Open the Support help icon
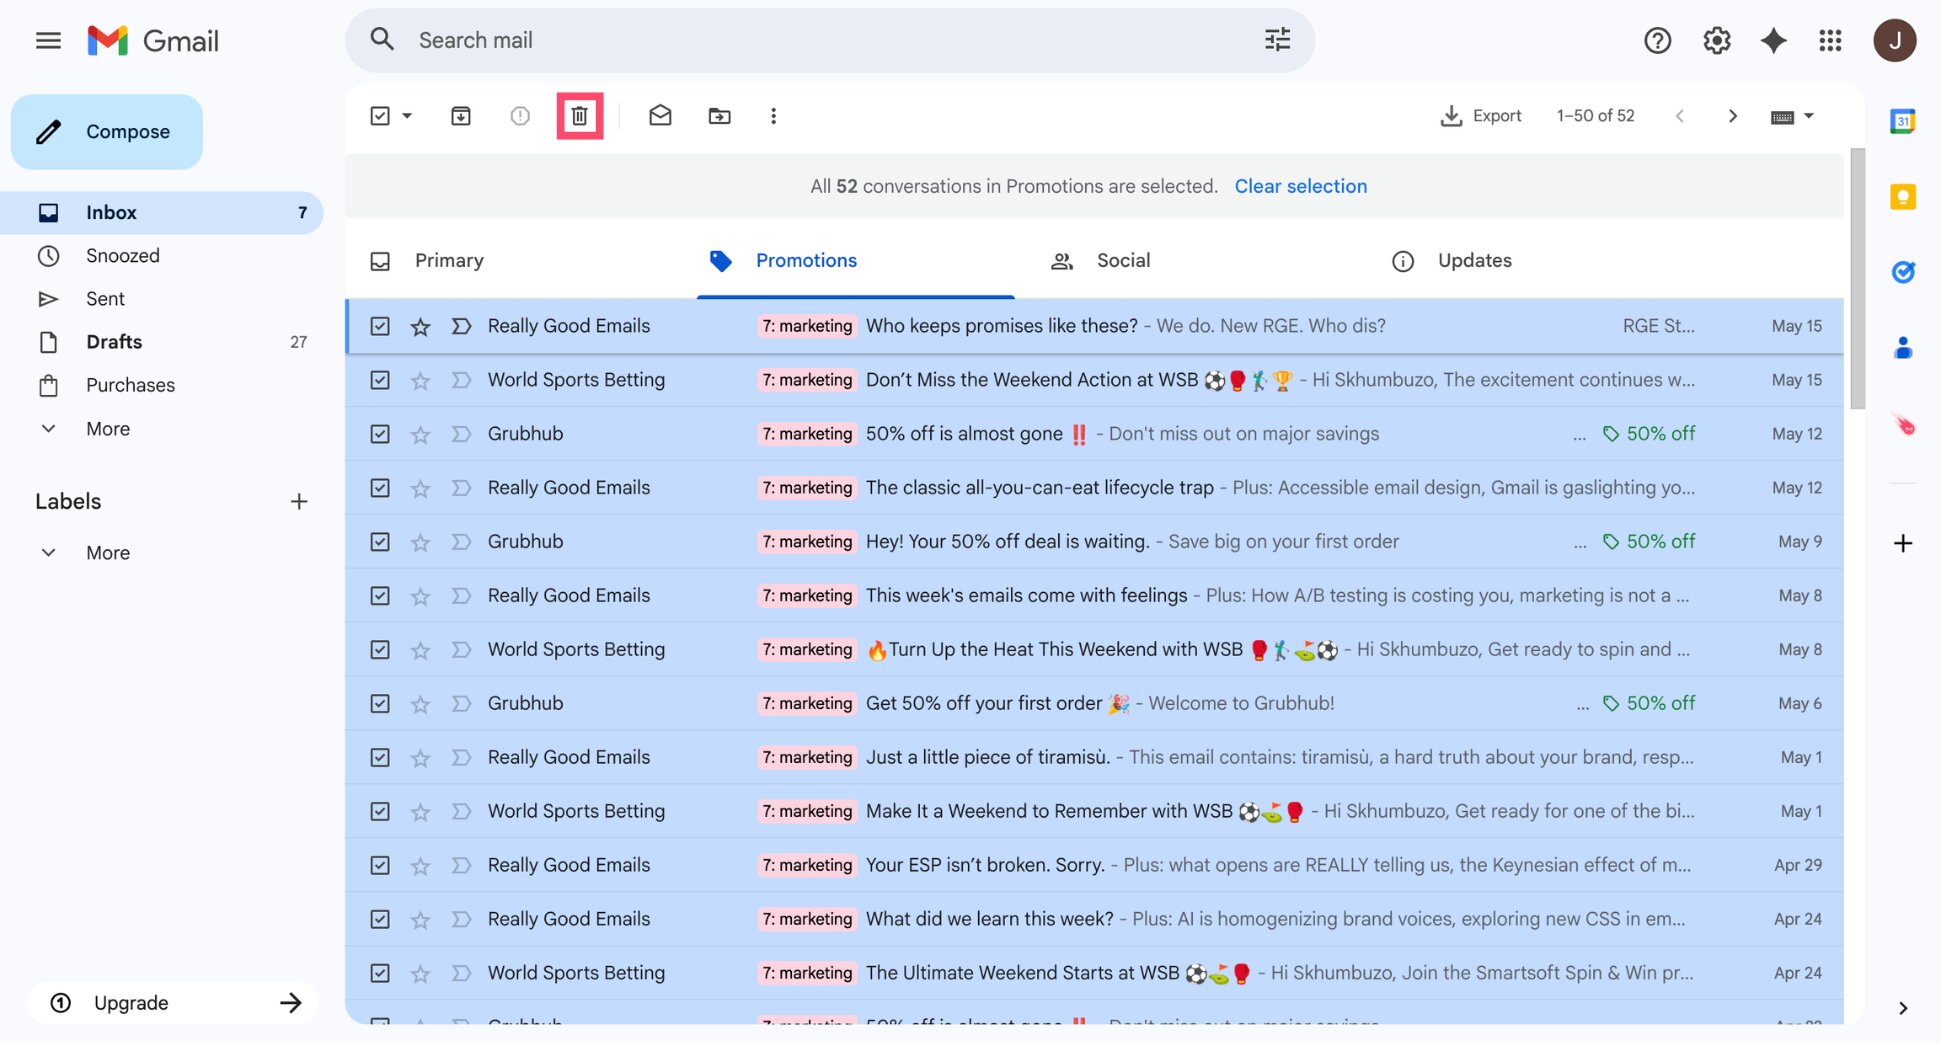Image resolution: width=1941 pixels, height=1043 pixels. [x=1657, y=41]
